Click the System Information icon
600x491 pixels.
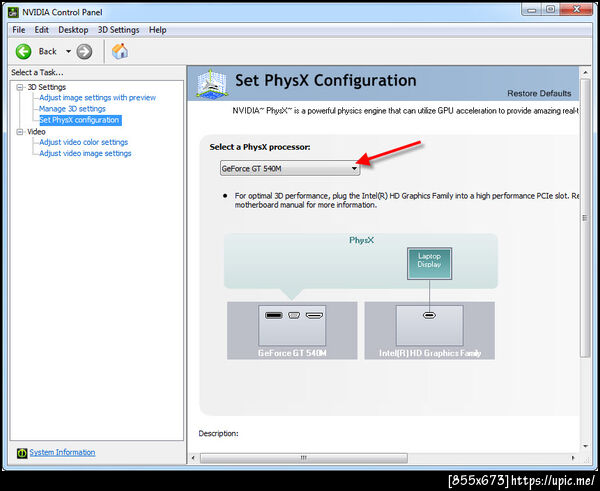point(22,453)
